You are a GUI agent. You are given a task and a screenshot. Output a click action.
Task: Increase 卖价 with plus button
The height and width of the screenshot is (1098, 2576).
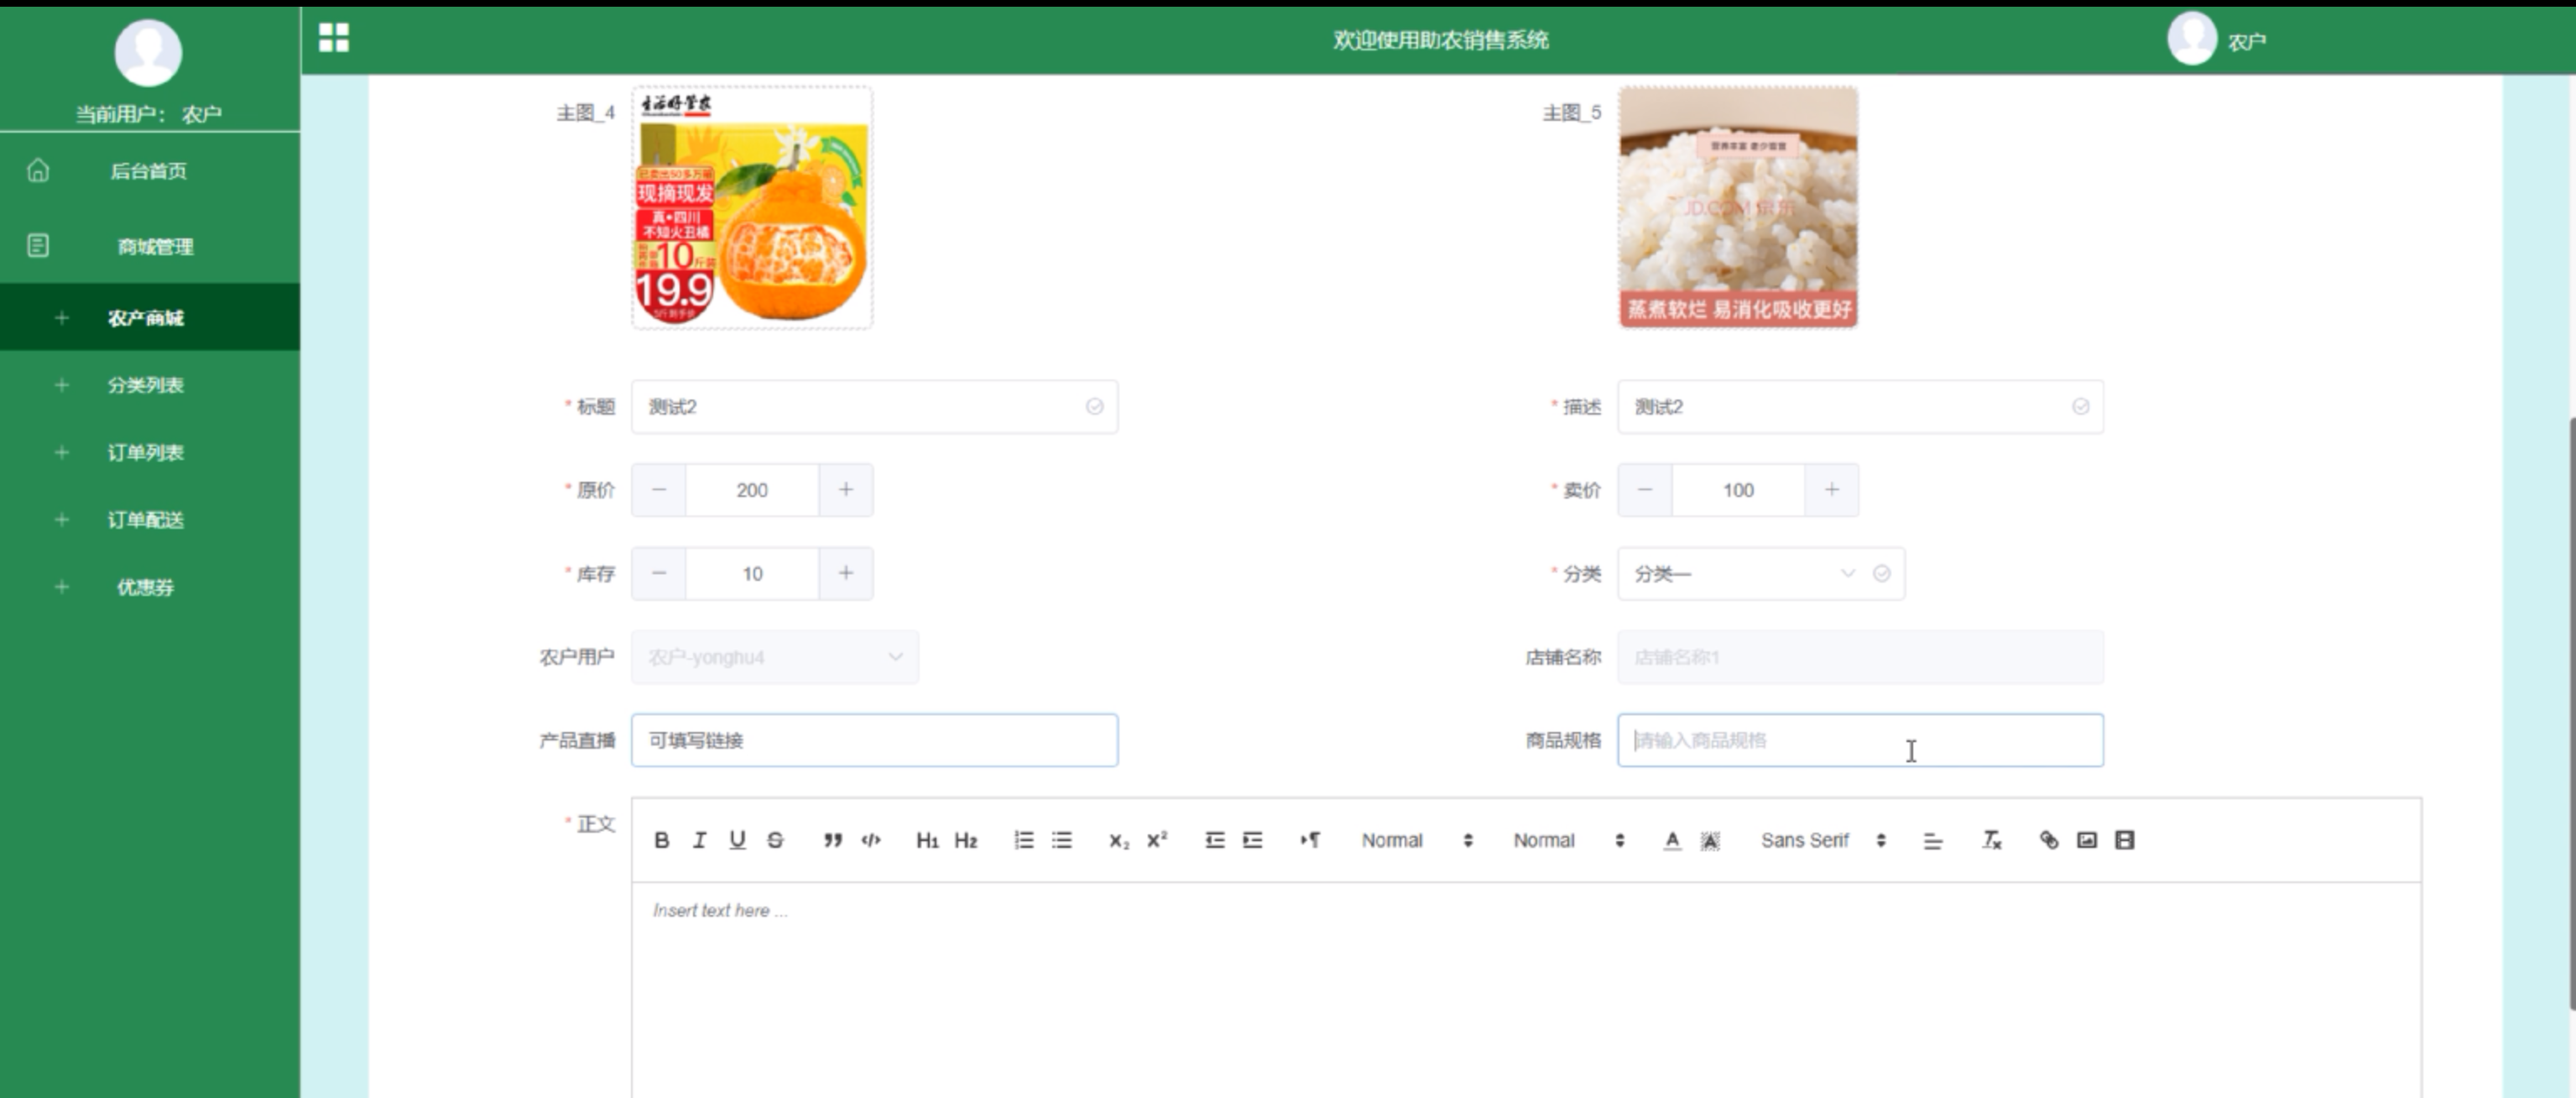pyautogui.click(x=1831, y=490)
